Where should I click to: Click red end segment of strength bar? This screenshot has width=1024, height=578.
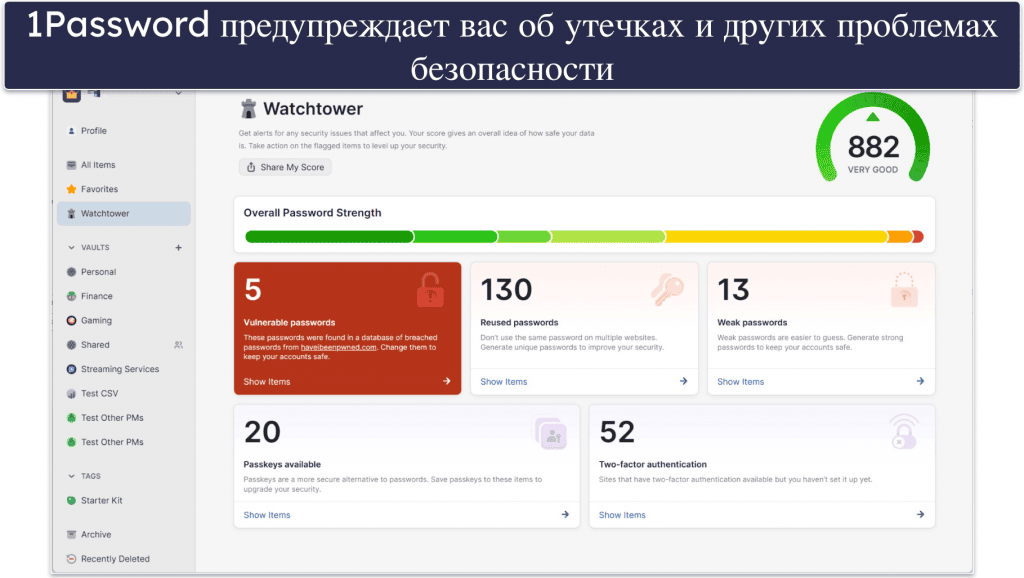pyautogui.click(x=918, y=236)
